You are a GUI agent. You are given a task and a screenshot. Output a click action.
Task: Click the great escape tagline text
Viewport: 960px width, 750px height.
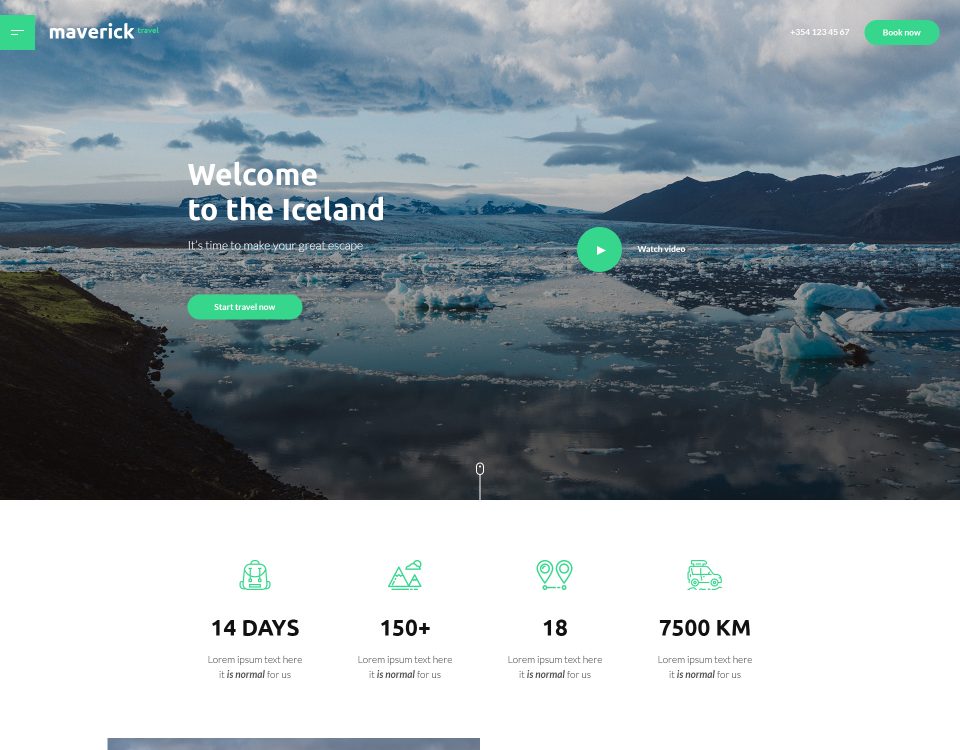[275, 246]
